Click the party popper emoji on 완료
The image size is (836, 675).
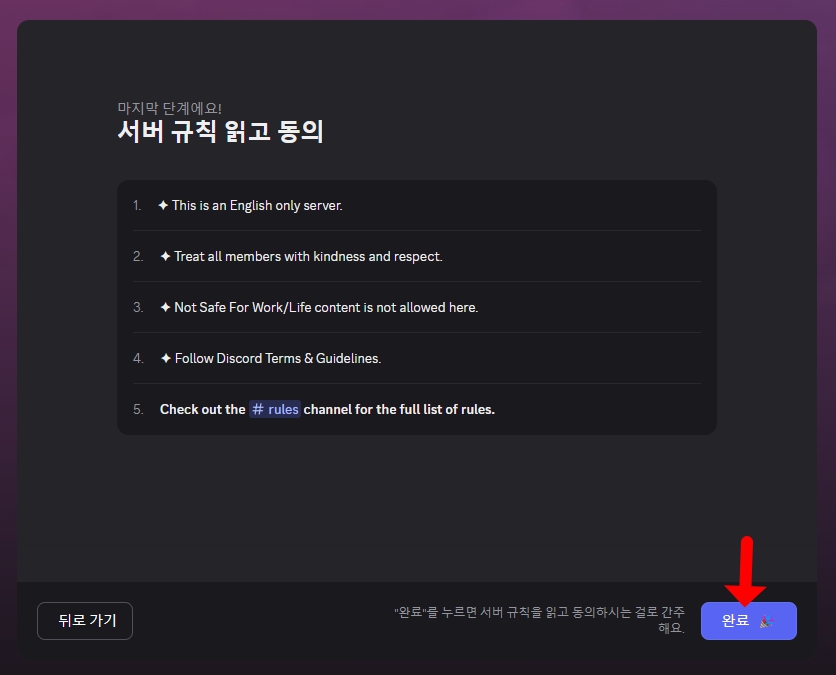tap(766, 621)
